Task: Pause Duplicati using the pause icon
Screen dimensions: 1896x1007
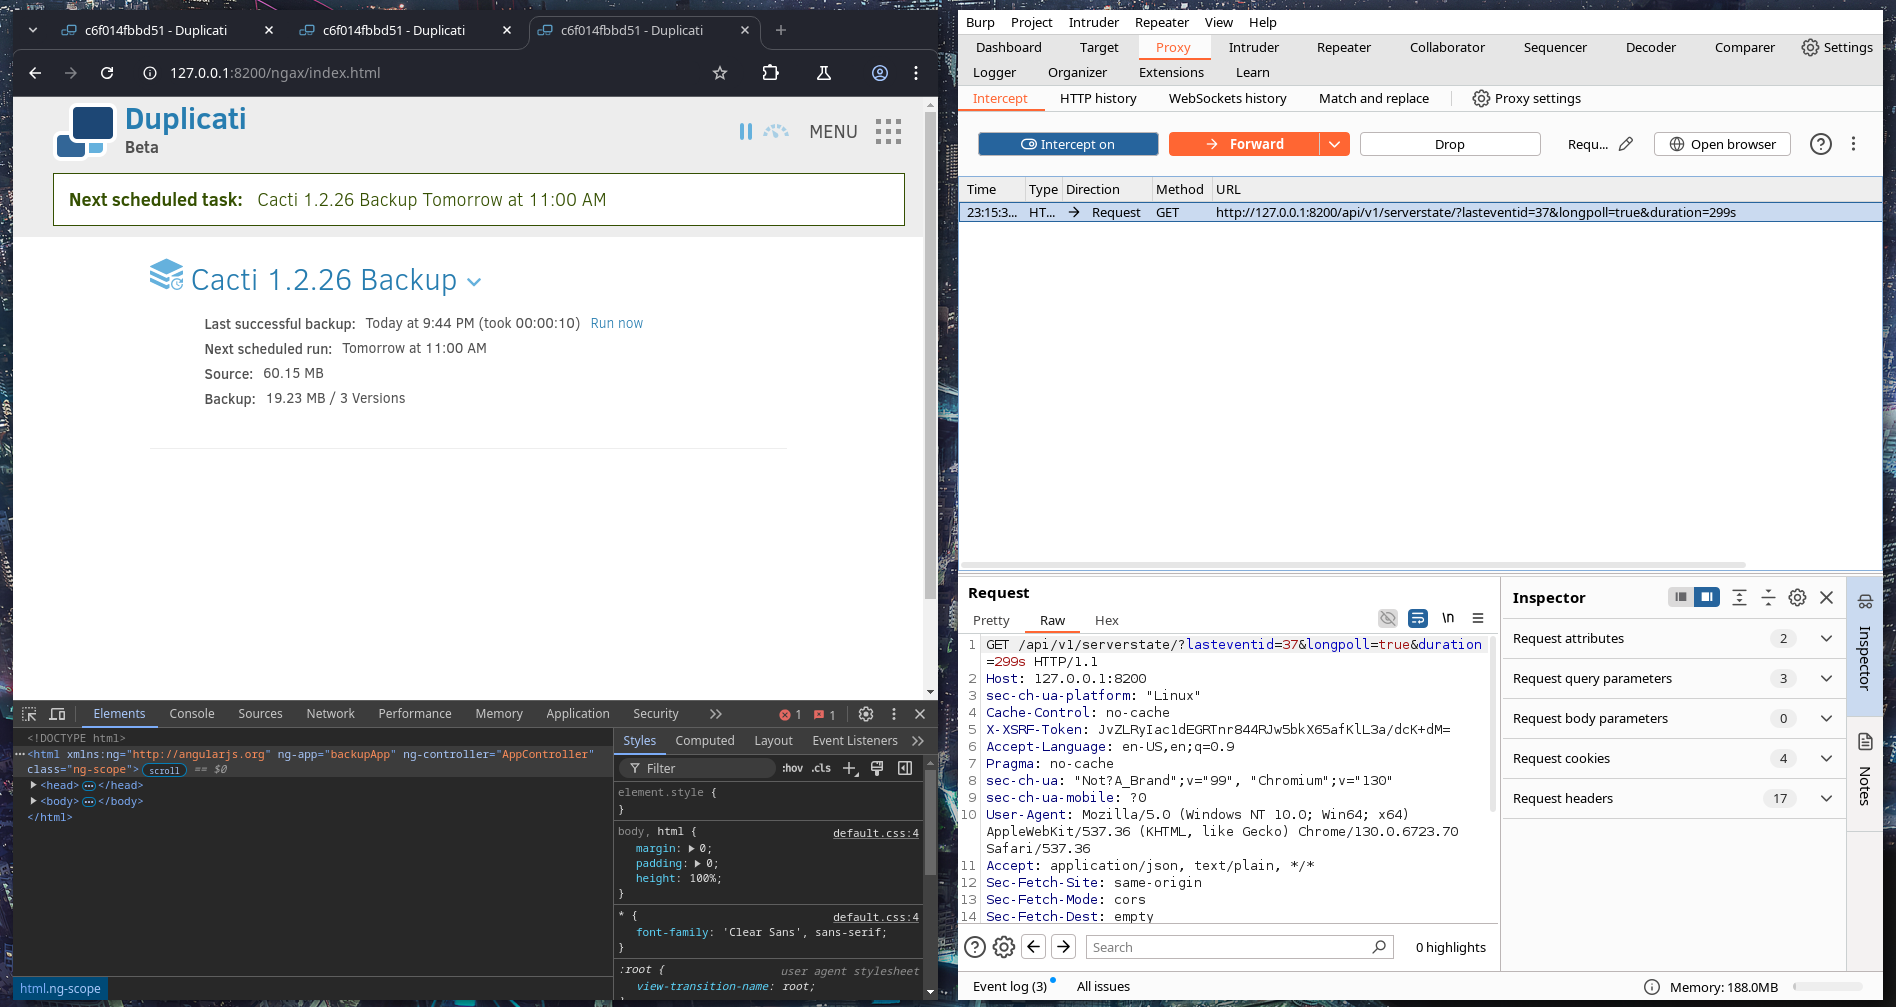Action: [745, 131]
